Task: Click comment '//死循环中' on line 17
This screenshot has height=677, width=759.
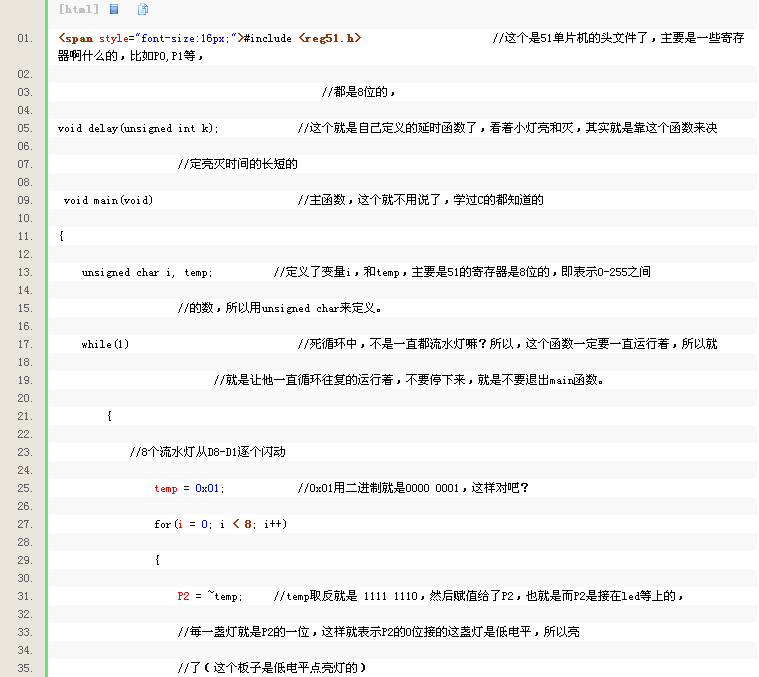Action: (507, 344)
